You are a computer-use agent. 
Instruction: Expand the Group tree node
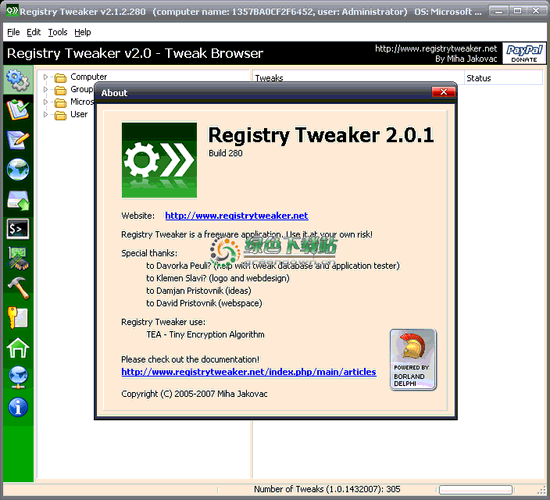pos(45,89)
